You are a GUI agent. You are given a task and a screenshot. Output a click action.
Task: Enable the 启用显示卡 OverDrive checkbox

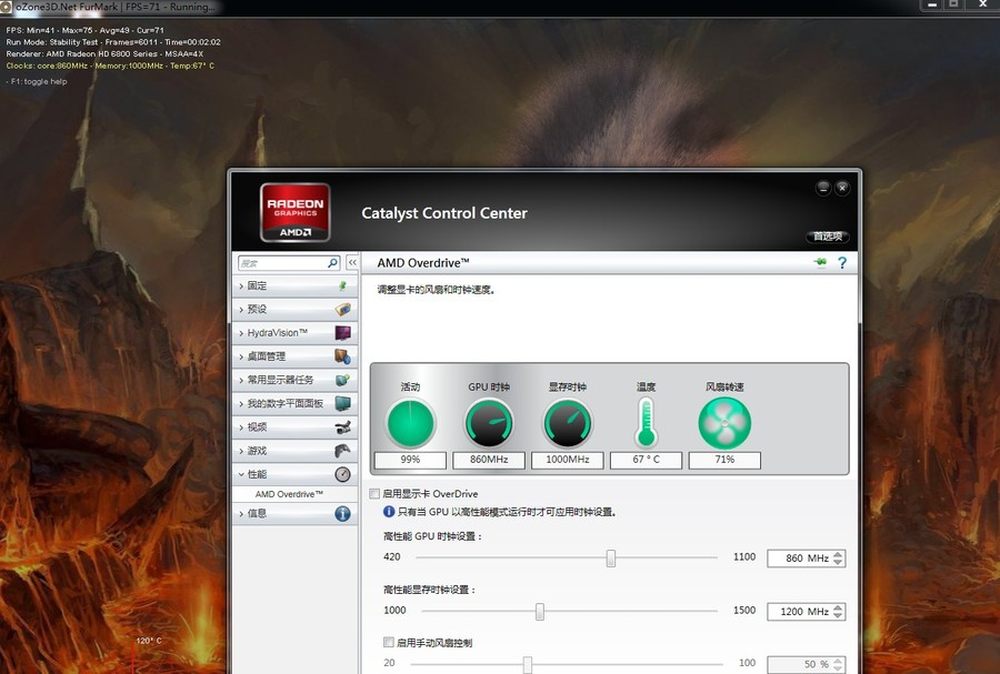pos(374,494)
